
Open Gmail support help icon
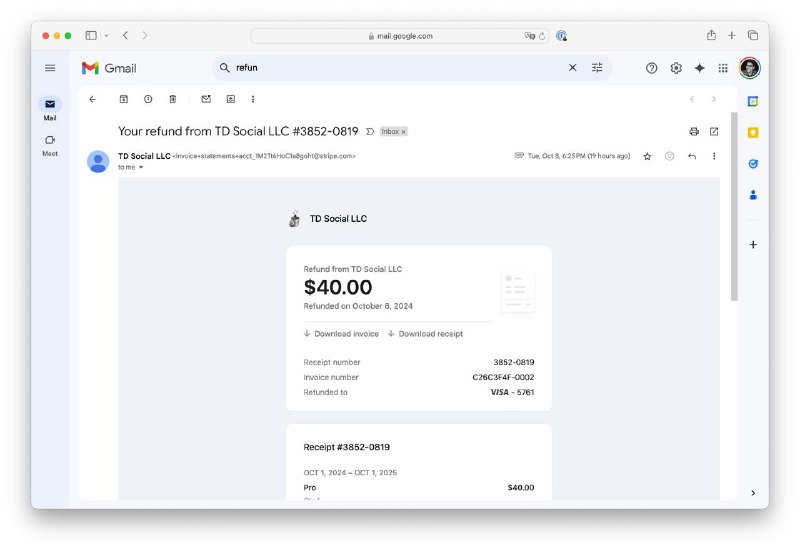pyautogui.click(x=652, y=68)
